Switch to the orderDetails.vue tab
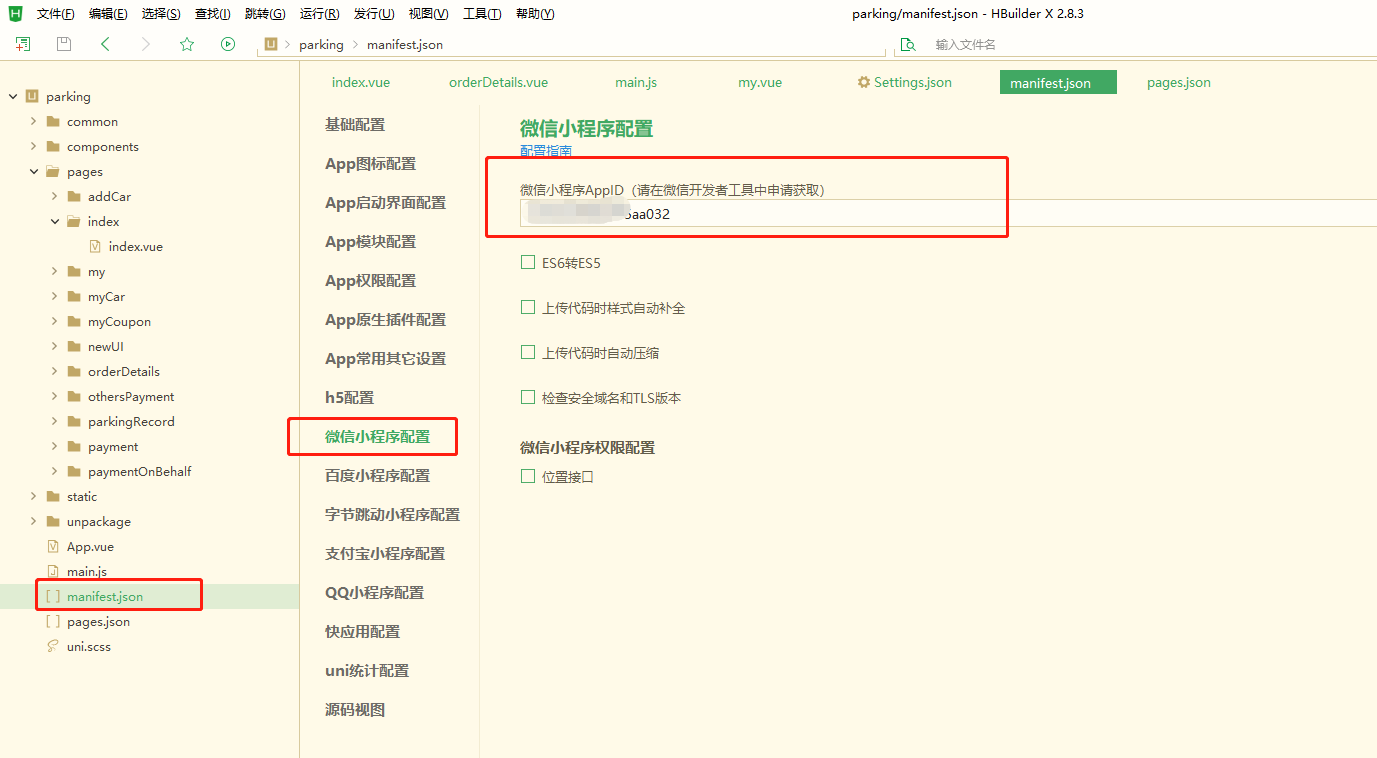The height and width of the screenshot is (758, 1377). tap(498, 82)
